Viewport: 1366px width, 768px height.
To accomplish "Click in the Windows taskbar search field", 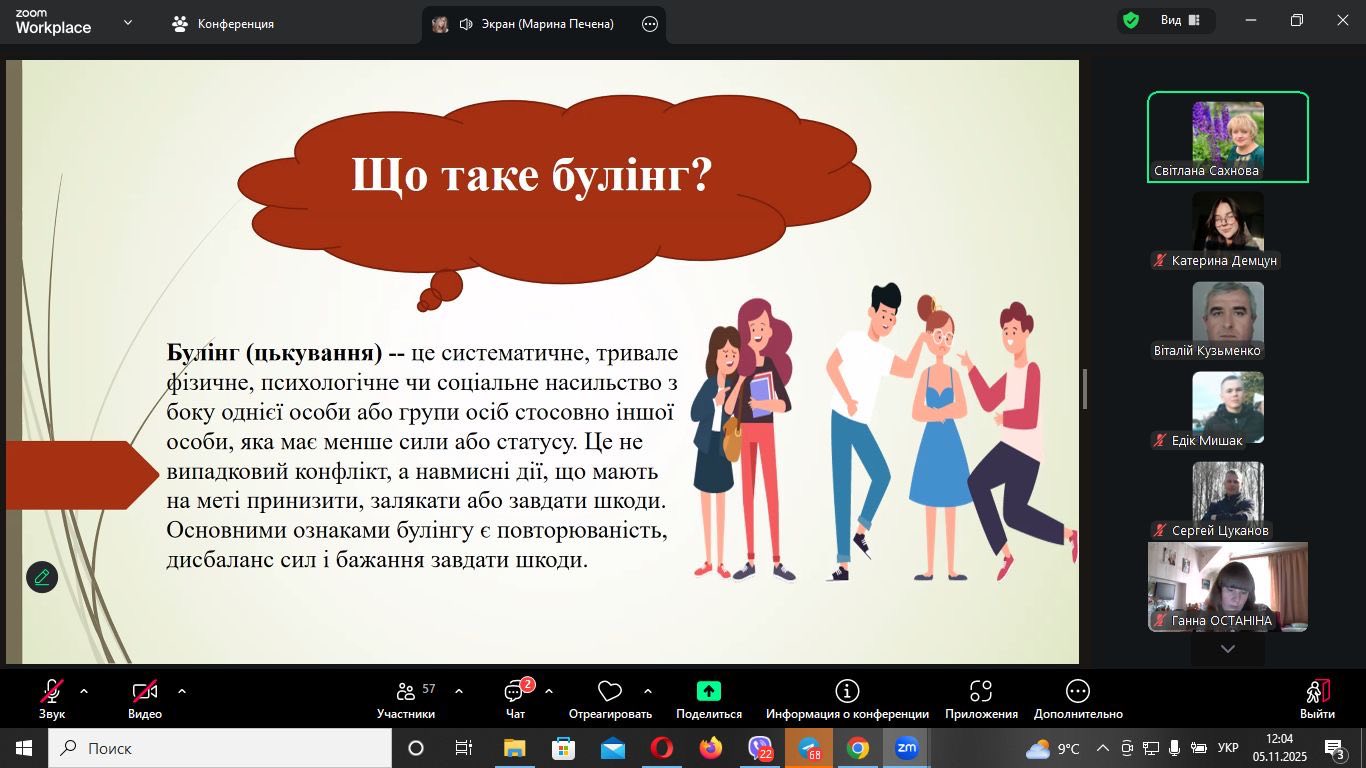I will (220, 748).
